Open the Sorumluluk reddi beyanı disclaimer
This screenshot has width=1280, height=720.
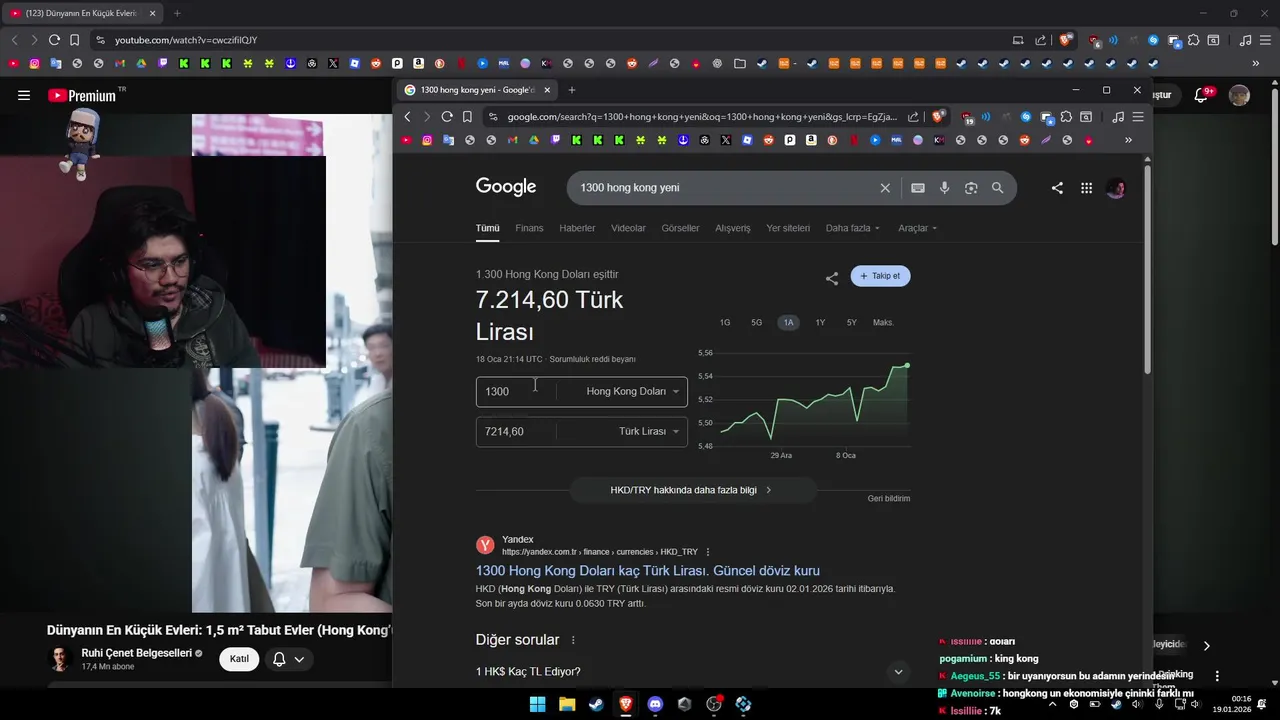coord(593,359)
